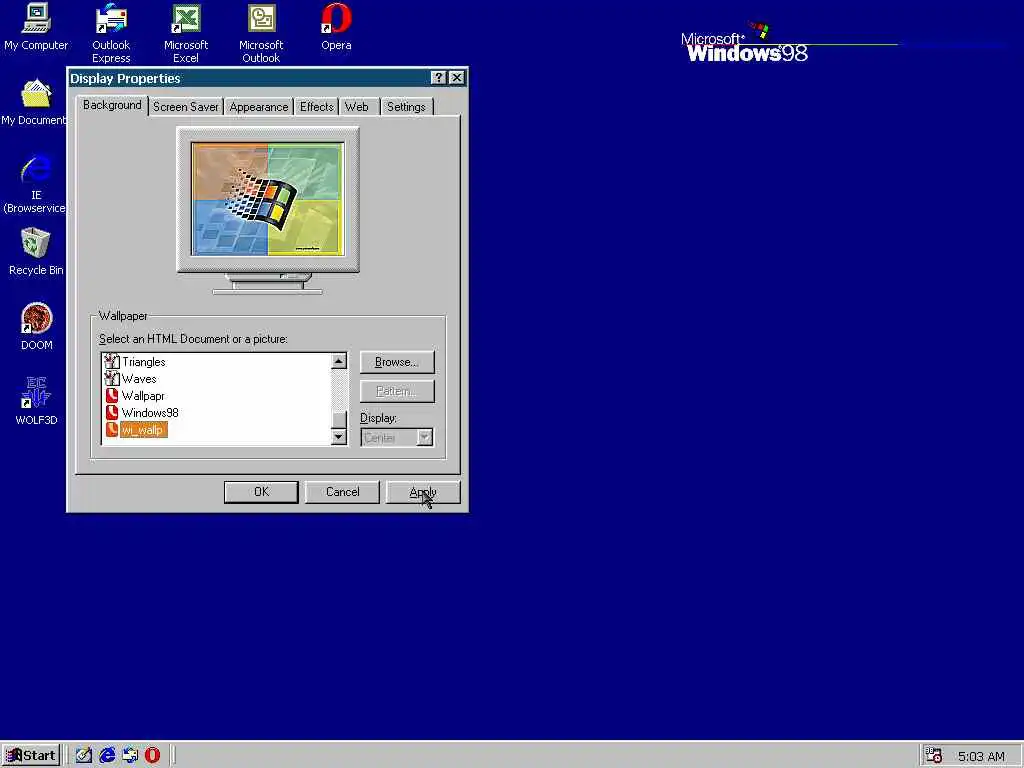Open the Settings tab
Image resolution: width=1024 pixels, height=768 pixels.
(406, 106)
